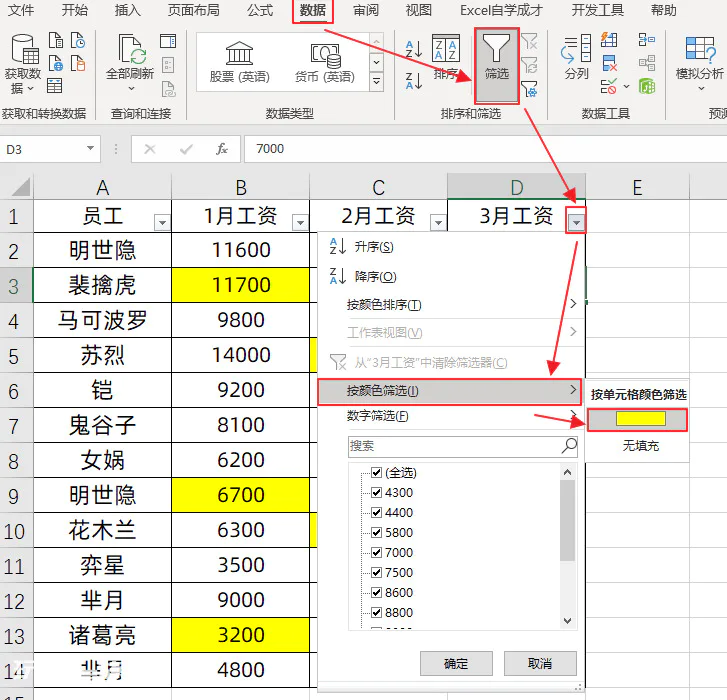Image resolution: width=727 pixels, height=700 pixels.
Task: Open the 获取数据 (Get Data) button
Action: click(x=22, y=64)
